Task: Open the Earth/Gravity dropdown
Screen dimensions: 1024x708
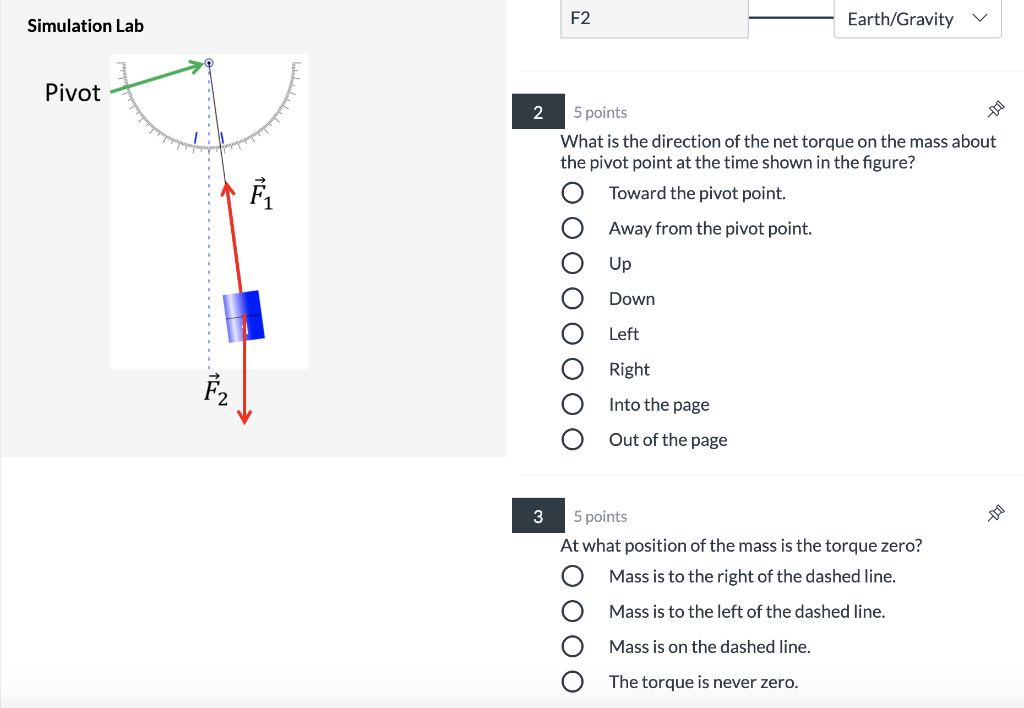Action: click(x=916, y=18)
